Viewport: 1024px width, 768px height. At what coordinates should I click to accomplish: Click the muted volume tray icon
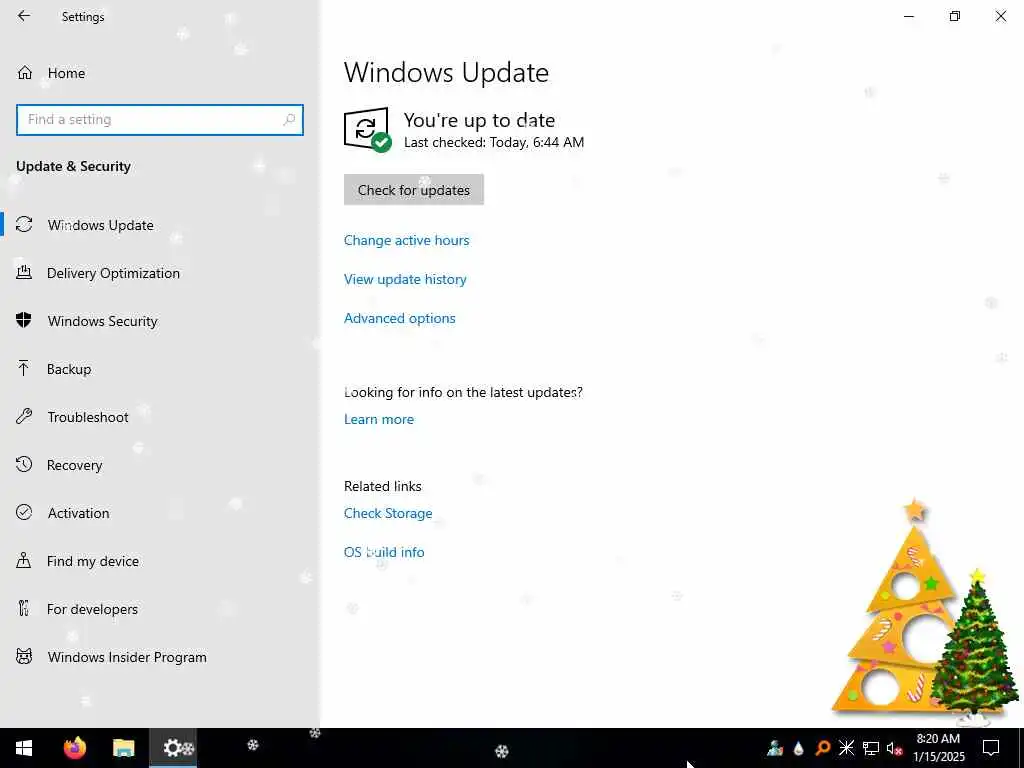tap(894, 748)
